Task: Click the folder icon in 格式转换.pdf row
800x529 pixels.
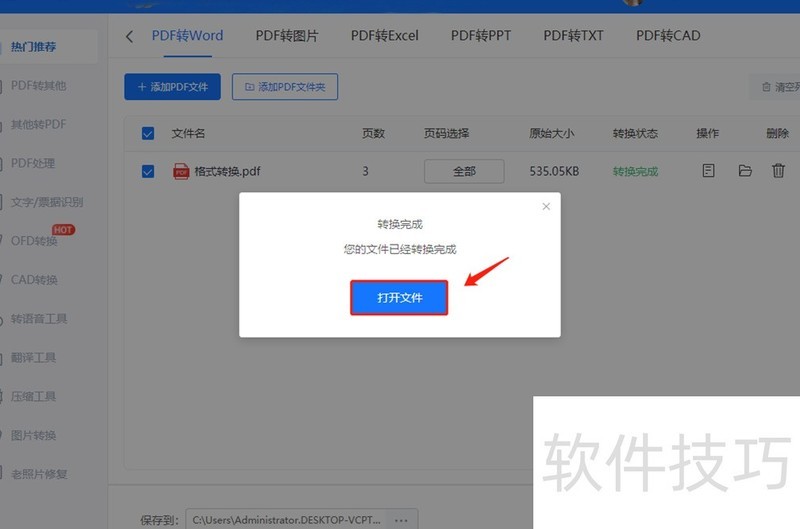Action: click(x=745, y=170)
